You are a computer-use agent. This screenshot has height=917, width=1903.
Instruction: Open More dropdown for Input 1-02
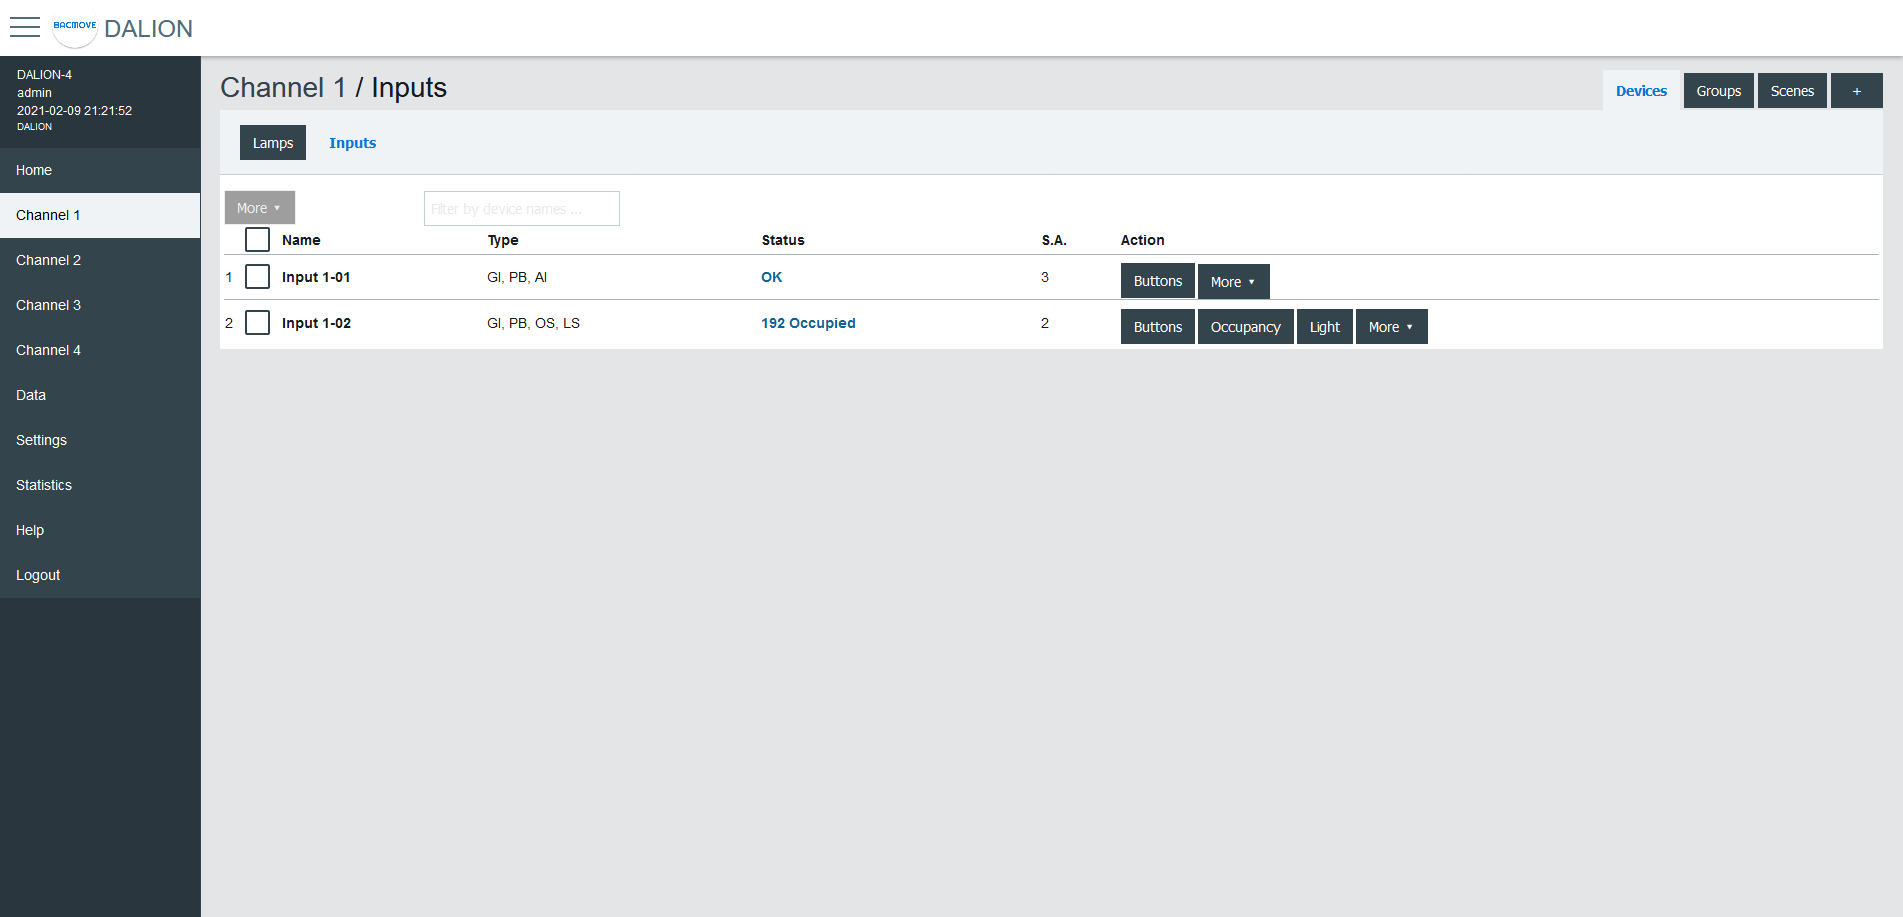tap(1391, 327)
